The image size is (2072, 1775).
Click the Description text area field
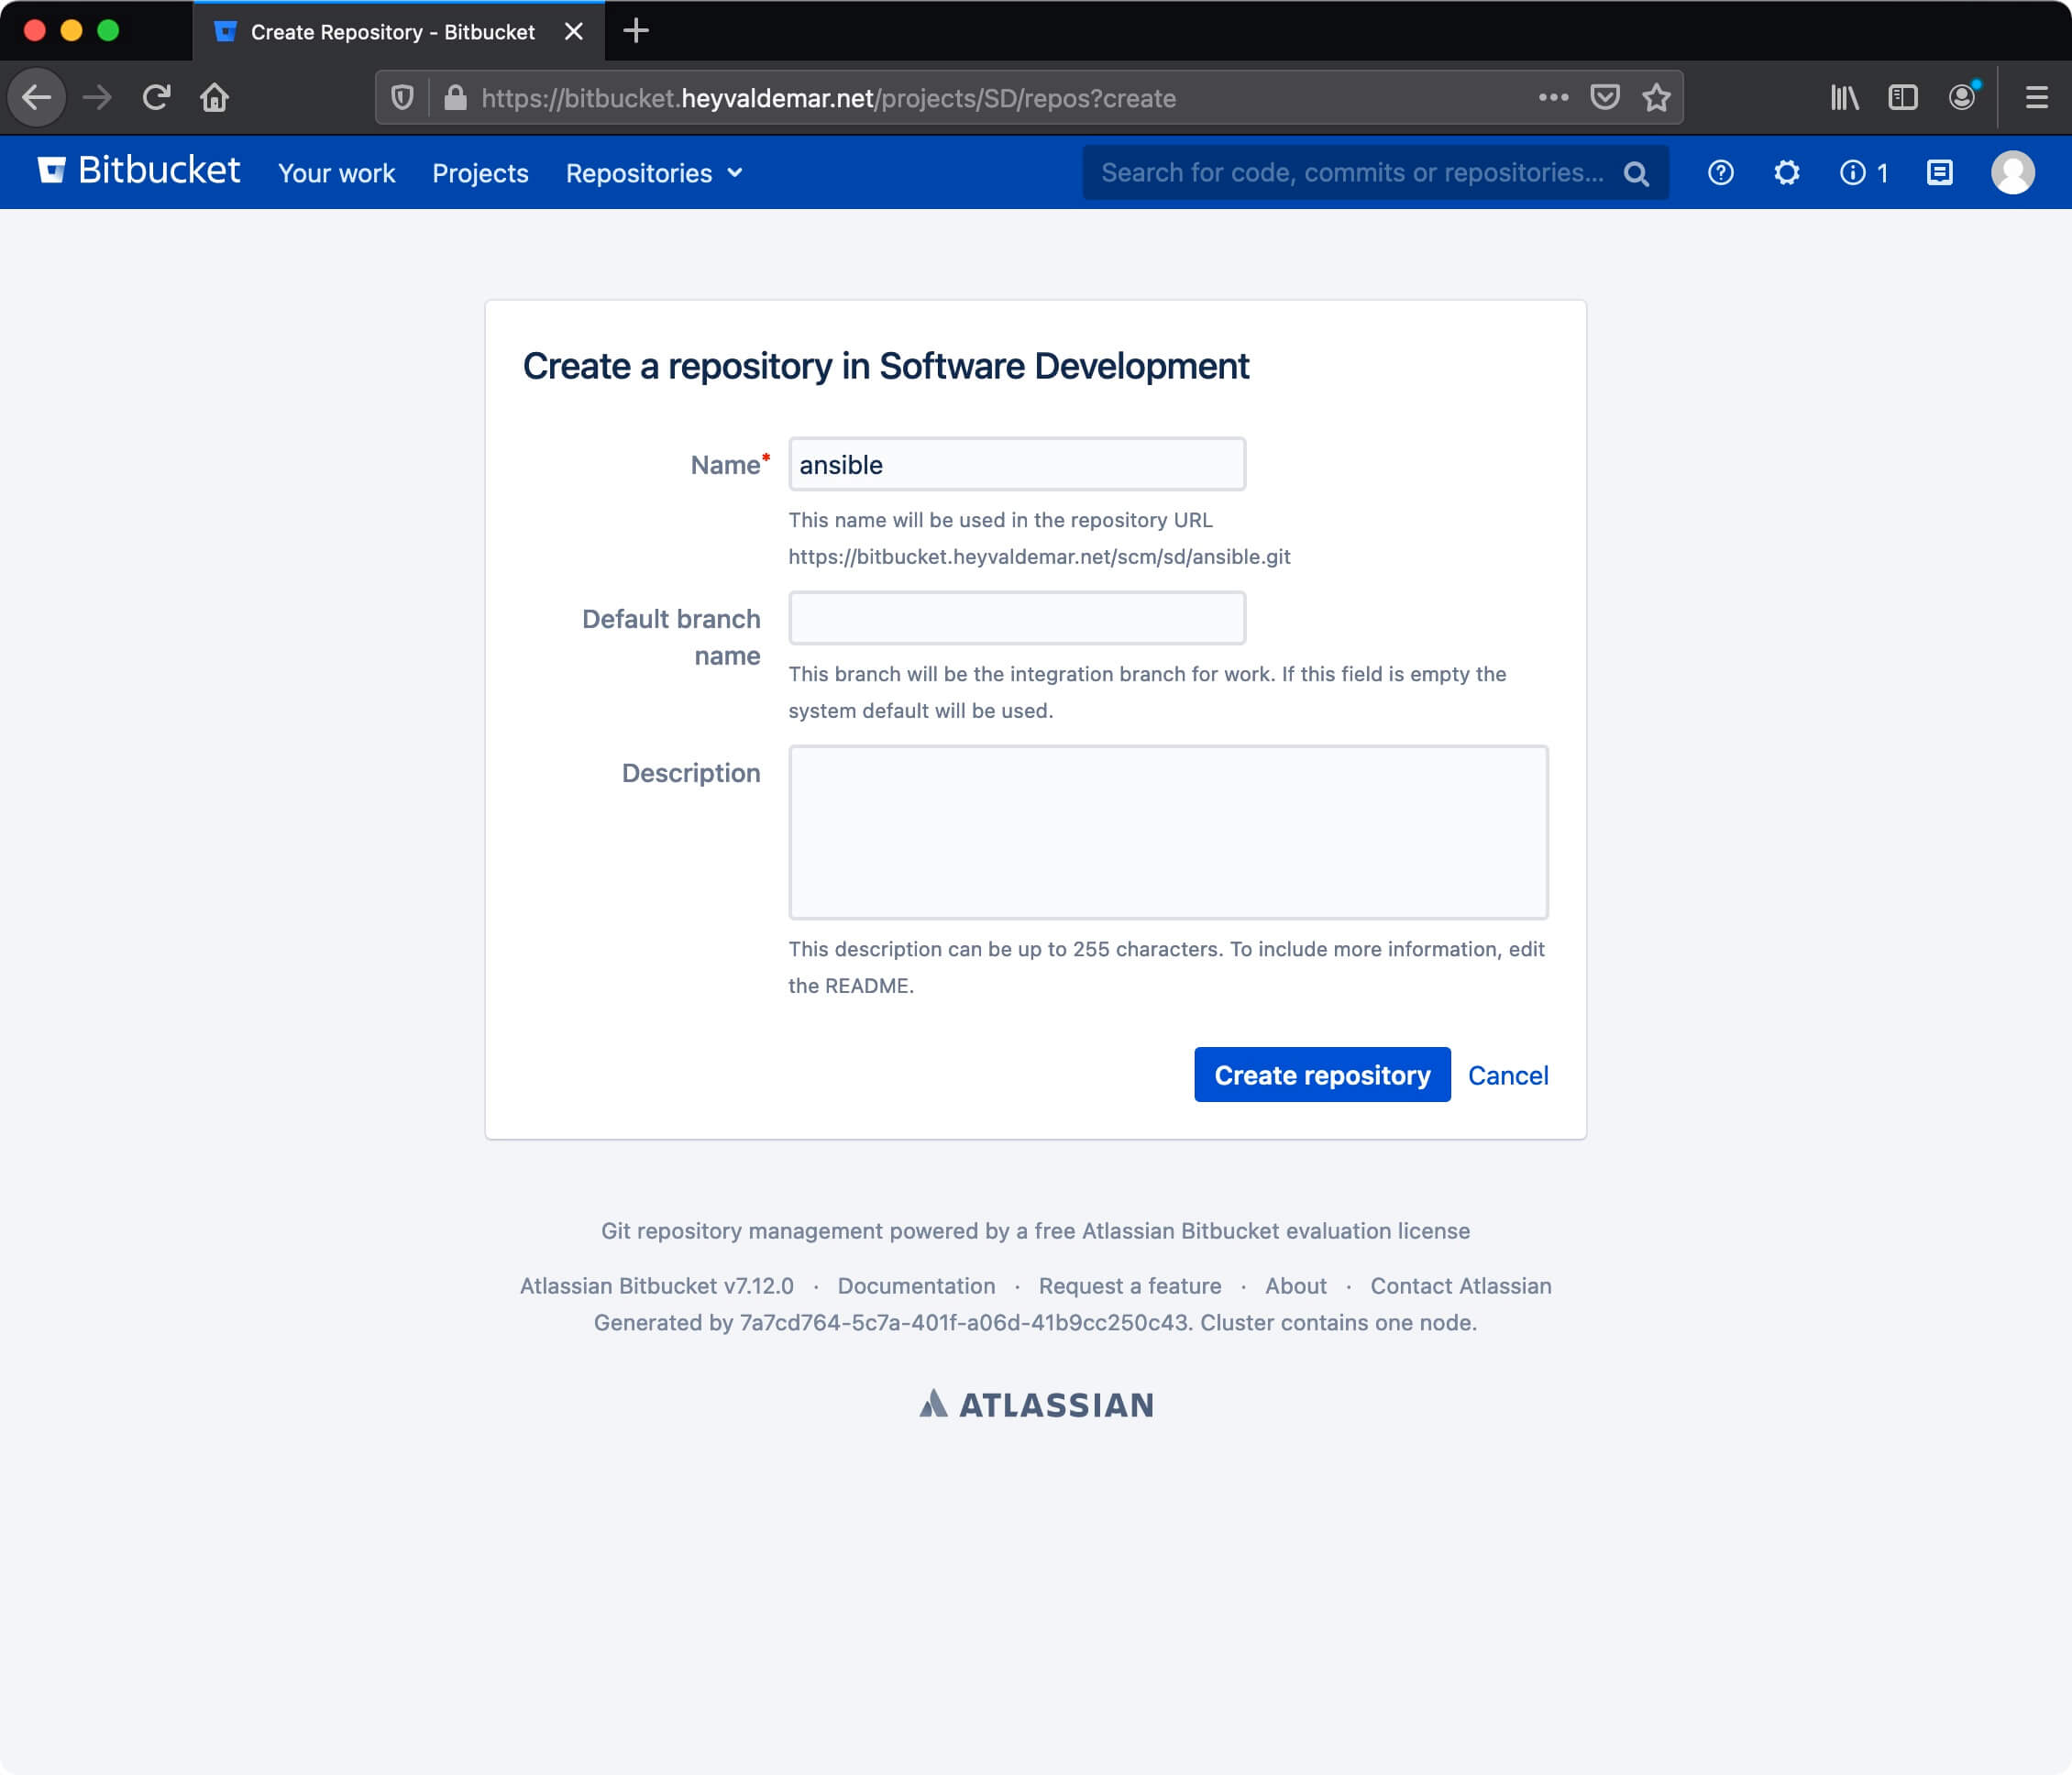tap(1167, 832)
